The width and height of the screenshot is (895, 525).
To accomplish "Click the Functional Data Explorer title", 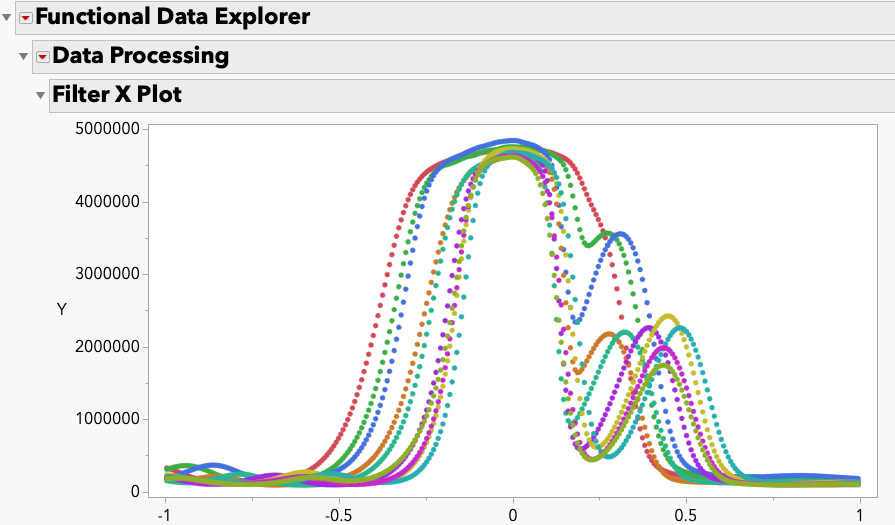I will coord(173,17).
